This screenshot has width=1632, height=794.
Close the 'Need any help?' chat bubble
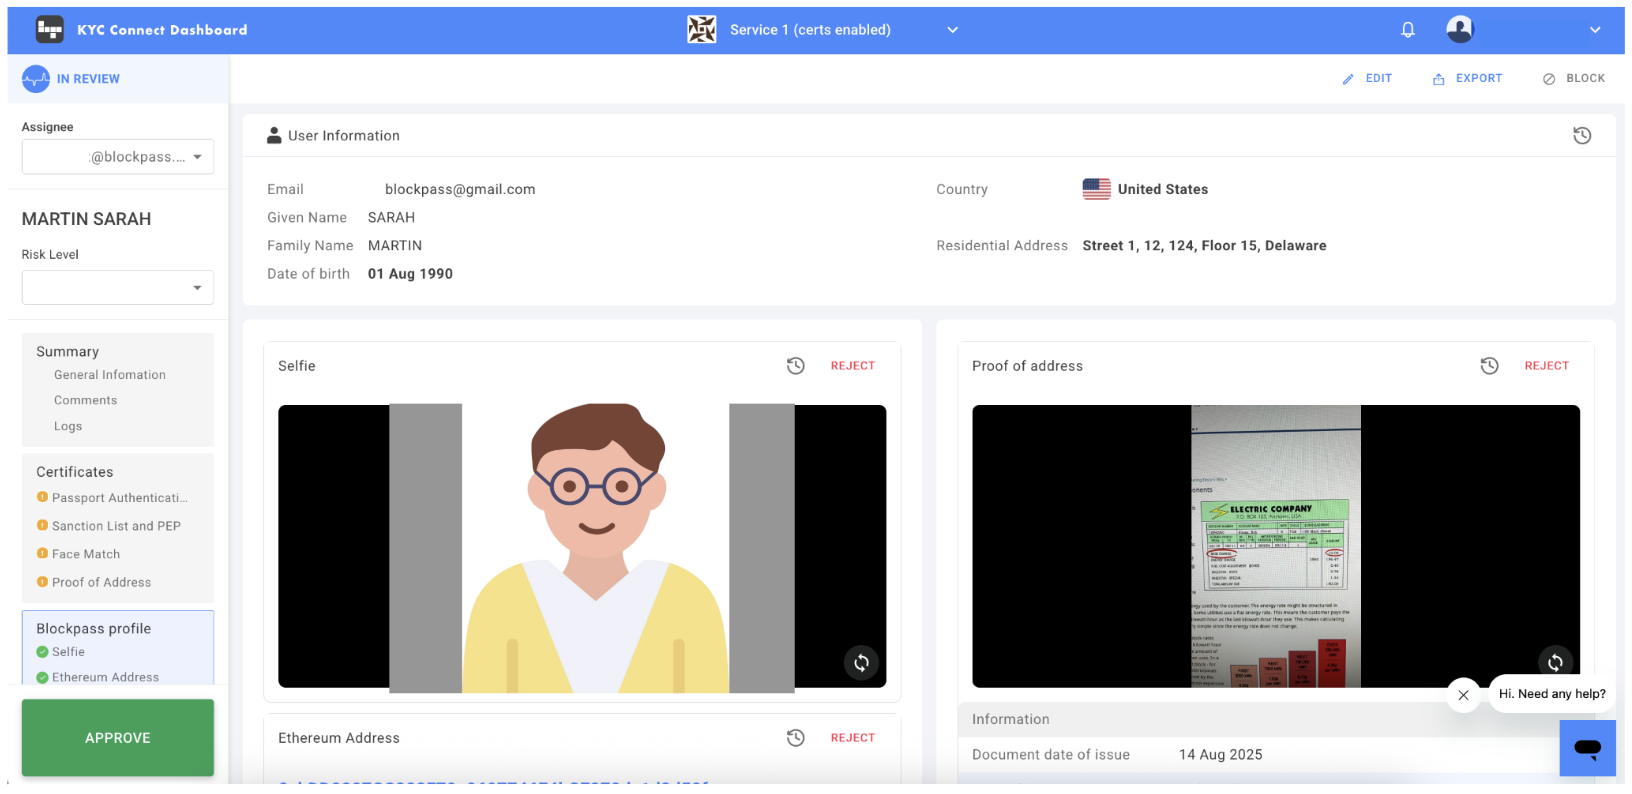click(x=1463, y=695)
